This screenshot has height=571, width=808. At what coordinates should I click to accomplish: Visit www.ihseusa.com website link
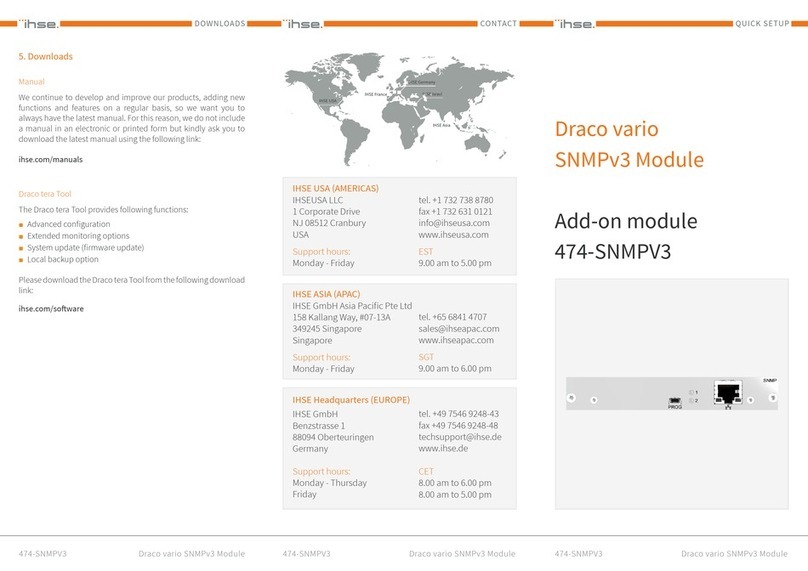[x=453, y=234]
